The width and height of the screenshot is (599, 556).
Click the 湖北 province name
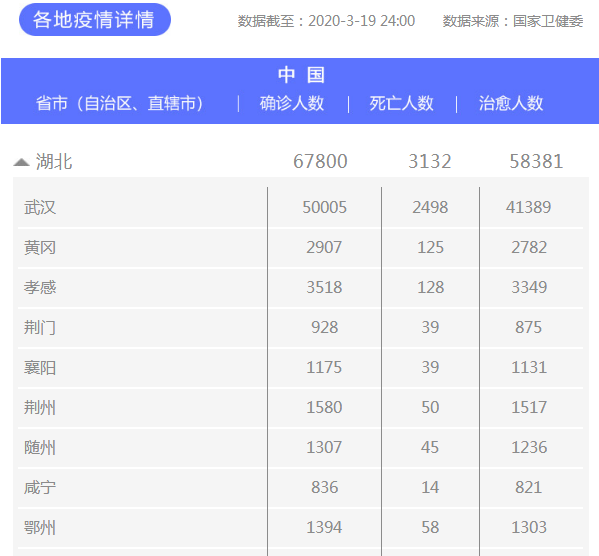54,162
